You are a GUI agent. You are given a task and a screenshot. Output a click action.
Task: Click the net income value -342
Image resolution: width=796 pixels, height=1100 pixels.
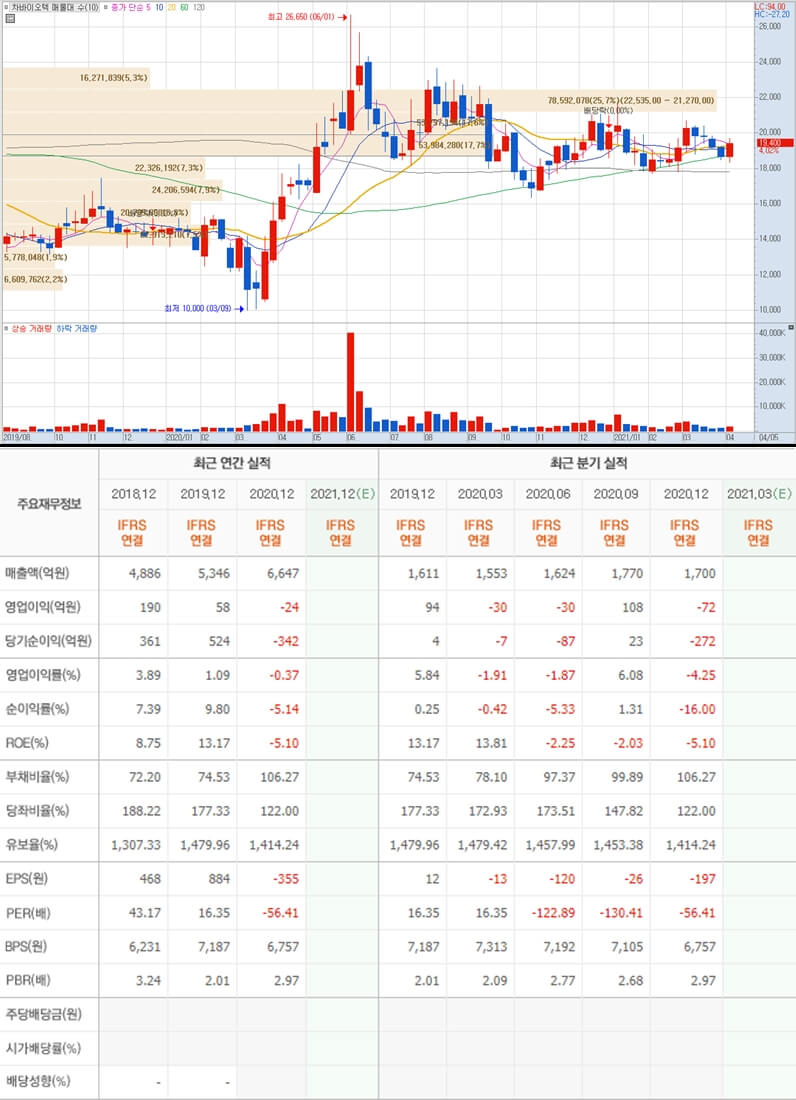point(285,640)
